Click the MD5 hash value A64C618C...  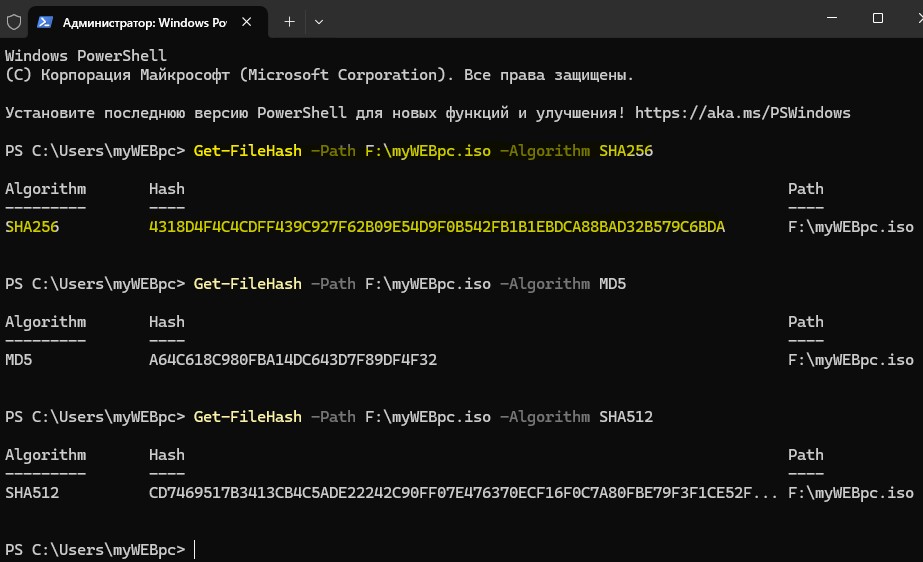293,360
